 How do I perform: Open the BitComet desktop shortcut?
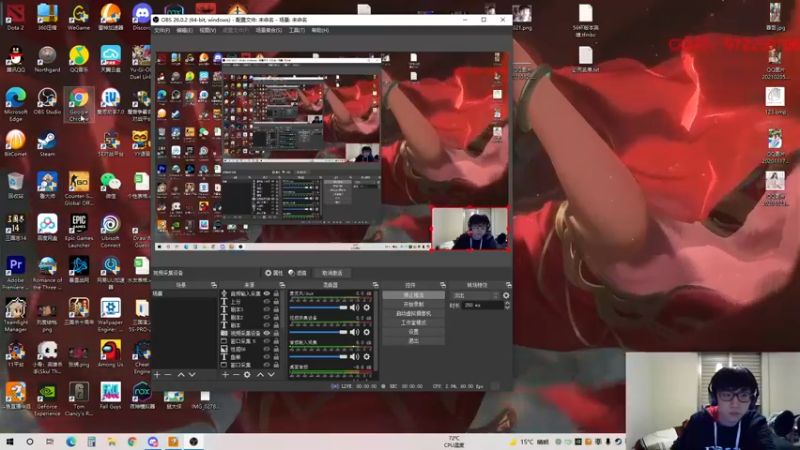coord(15,143)
